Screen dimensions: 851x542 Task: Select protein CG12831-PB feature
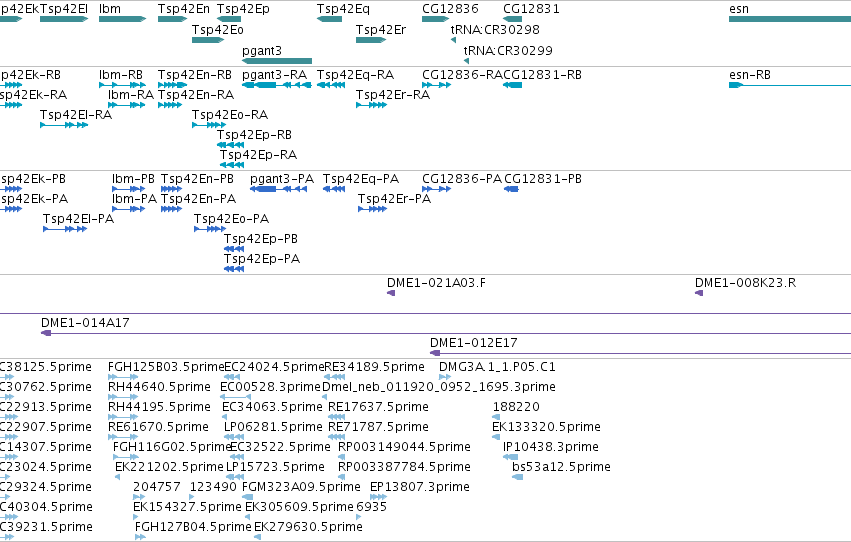pos(511,189)
